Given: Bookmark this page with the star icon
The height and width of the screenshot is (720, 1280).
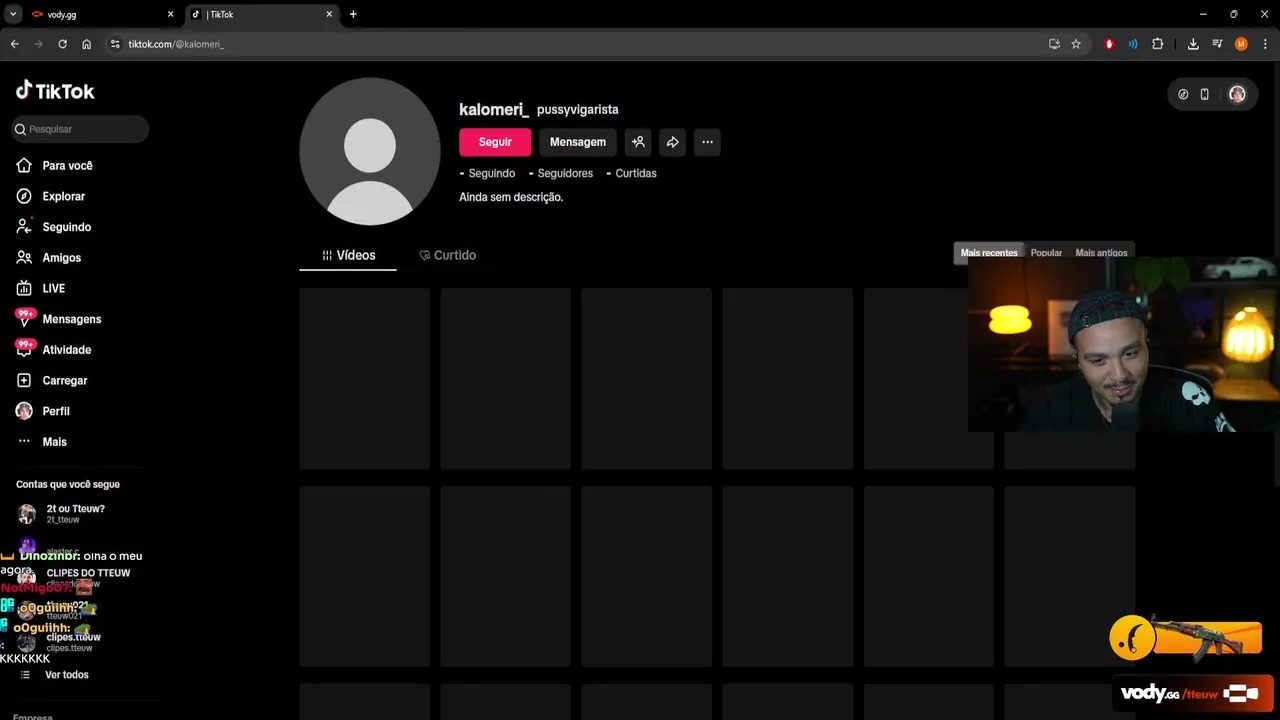Looking at the screenshot, I should [1076, 44].
